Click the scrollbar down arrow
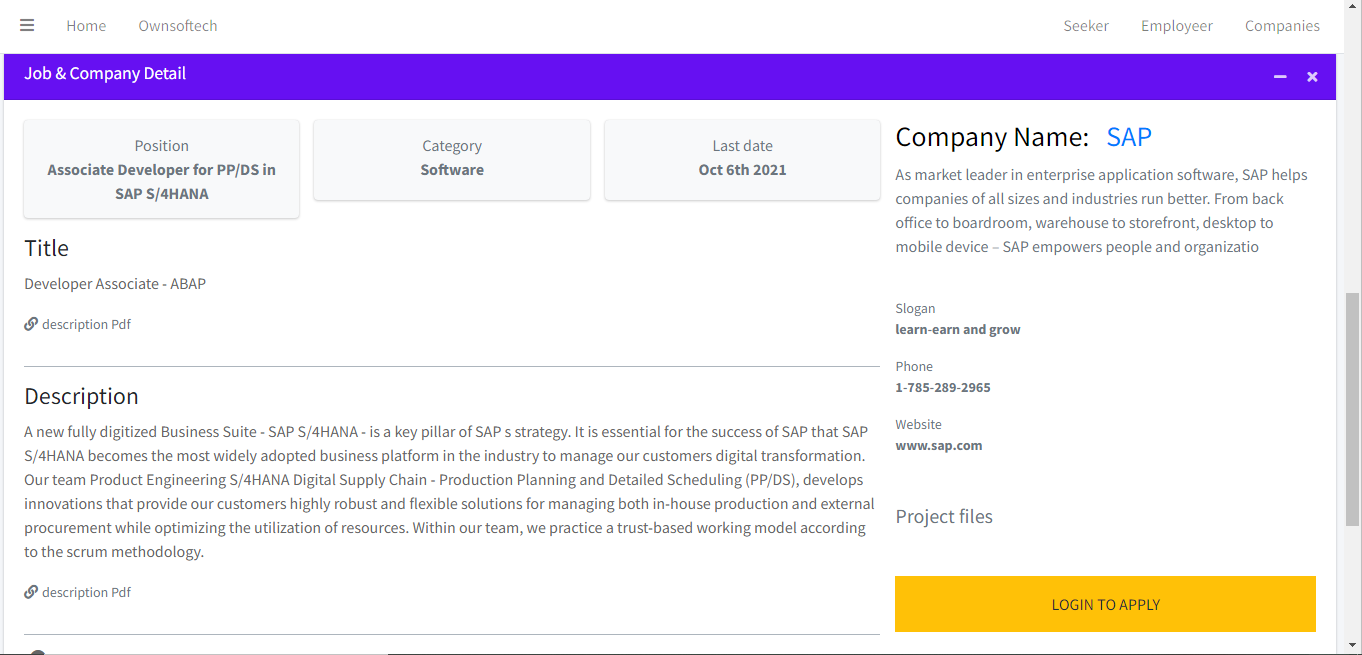The image size is (1362, 655). pos(1352,646)
